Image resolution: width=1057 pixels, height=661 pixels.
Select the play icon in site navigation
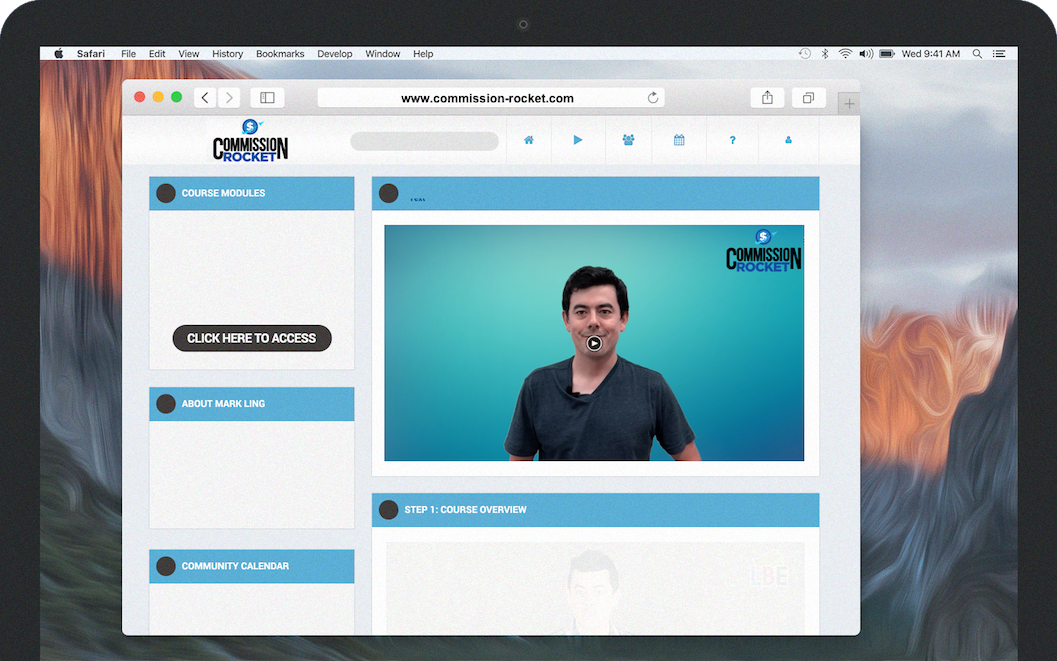coord(578,140)
